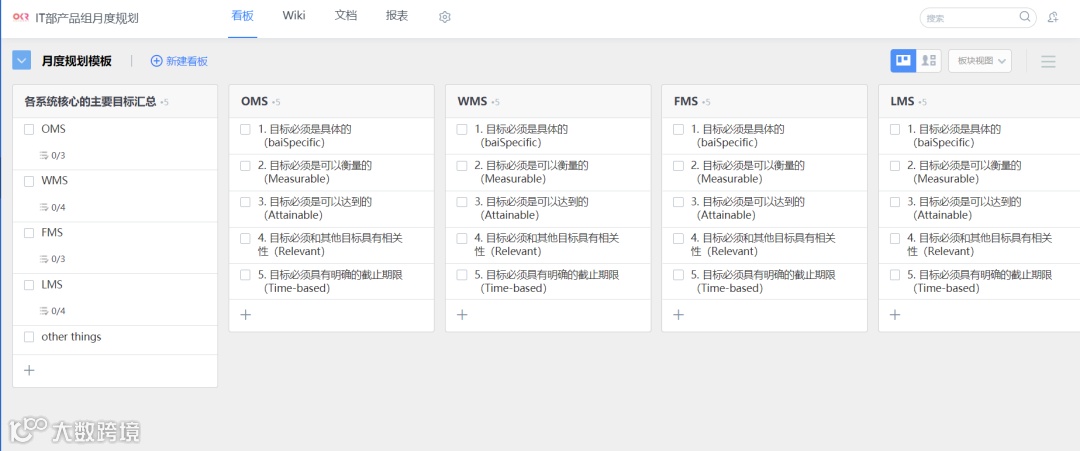Expand the 月度规划模板 board dropdown arrow

click(x=21, y=61)
